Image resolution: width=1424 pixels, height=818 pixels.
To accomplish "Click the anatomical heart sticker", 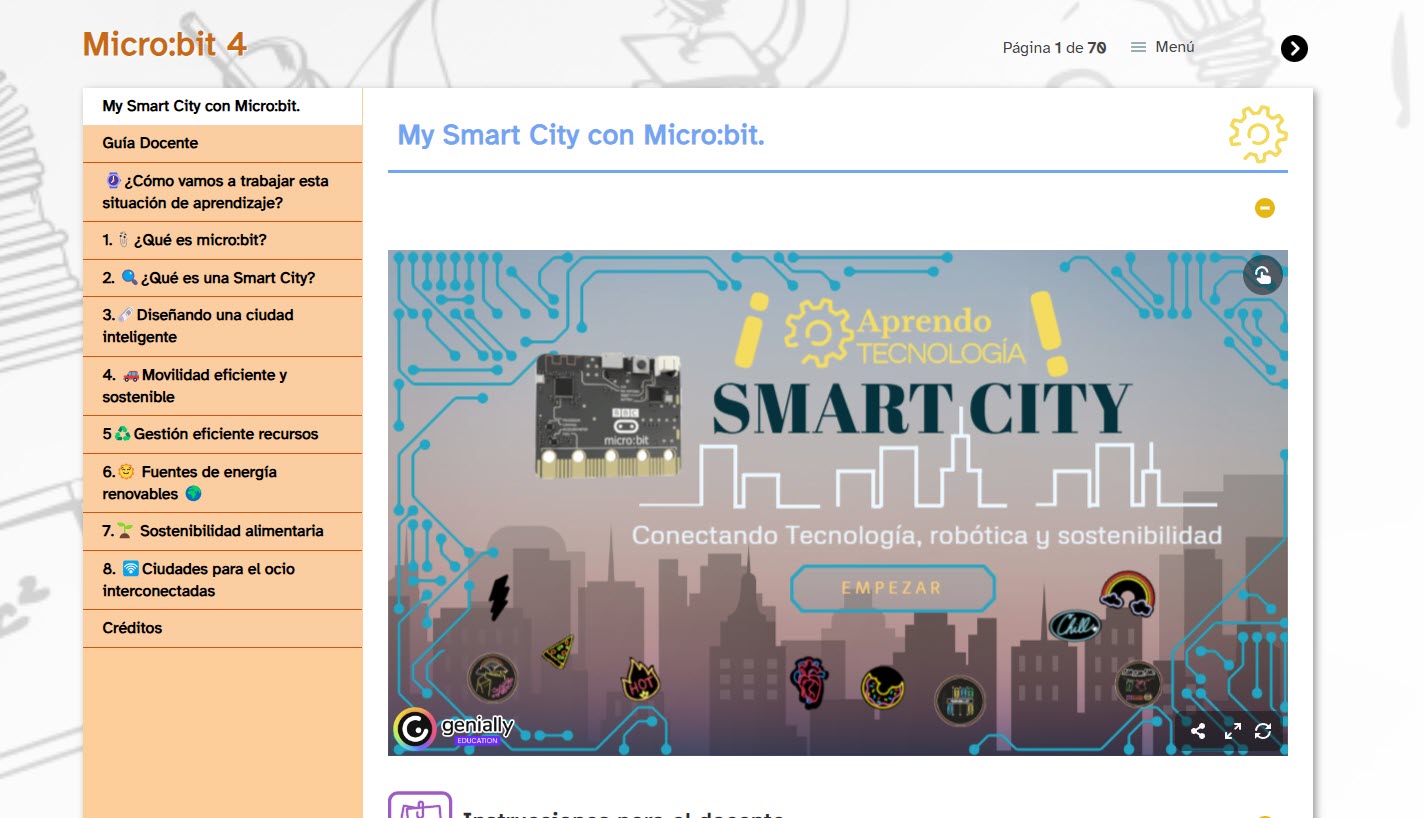I will 808,682.
